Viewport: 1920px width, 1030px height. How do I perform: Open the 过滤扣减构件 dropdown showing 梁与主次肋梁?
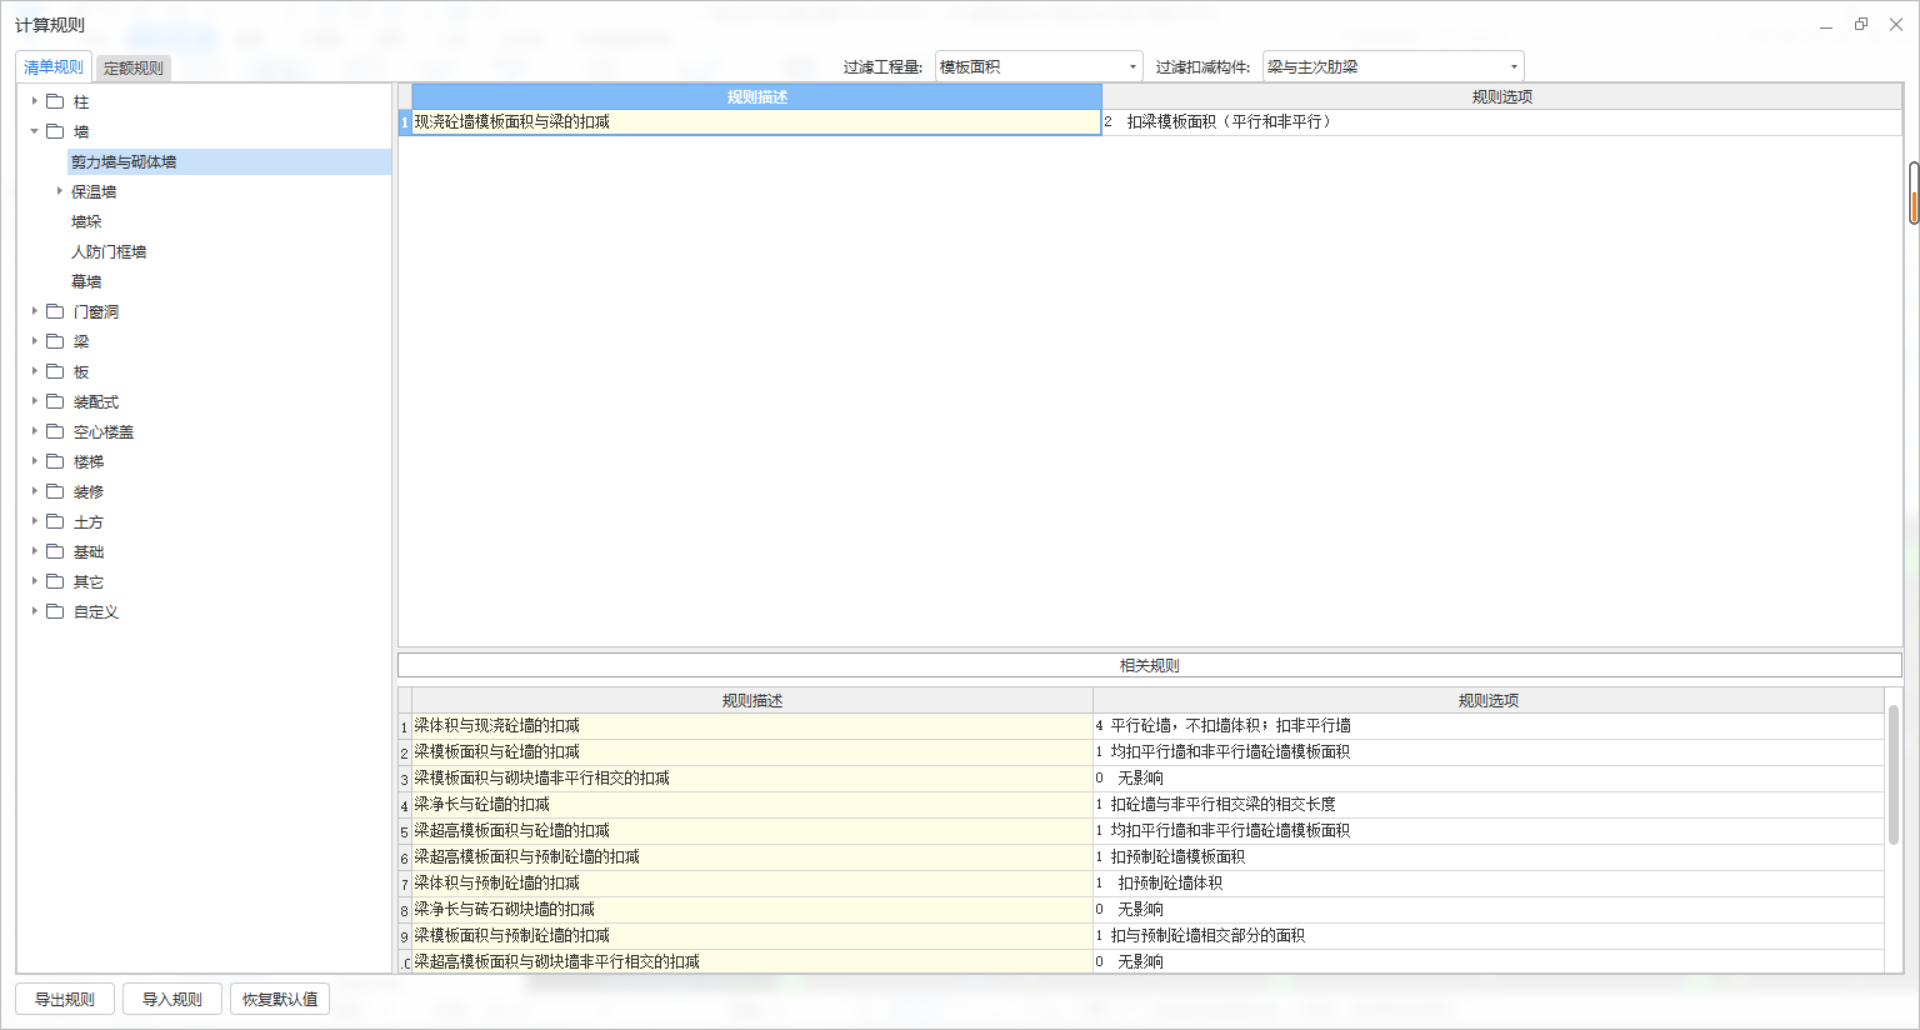1393,67
